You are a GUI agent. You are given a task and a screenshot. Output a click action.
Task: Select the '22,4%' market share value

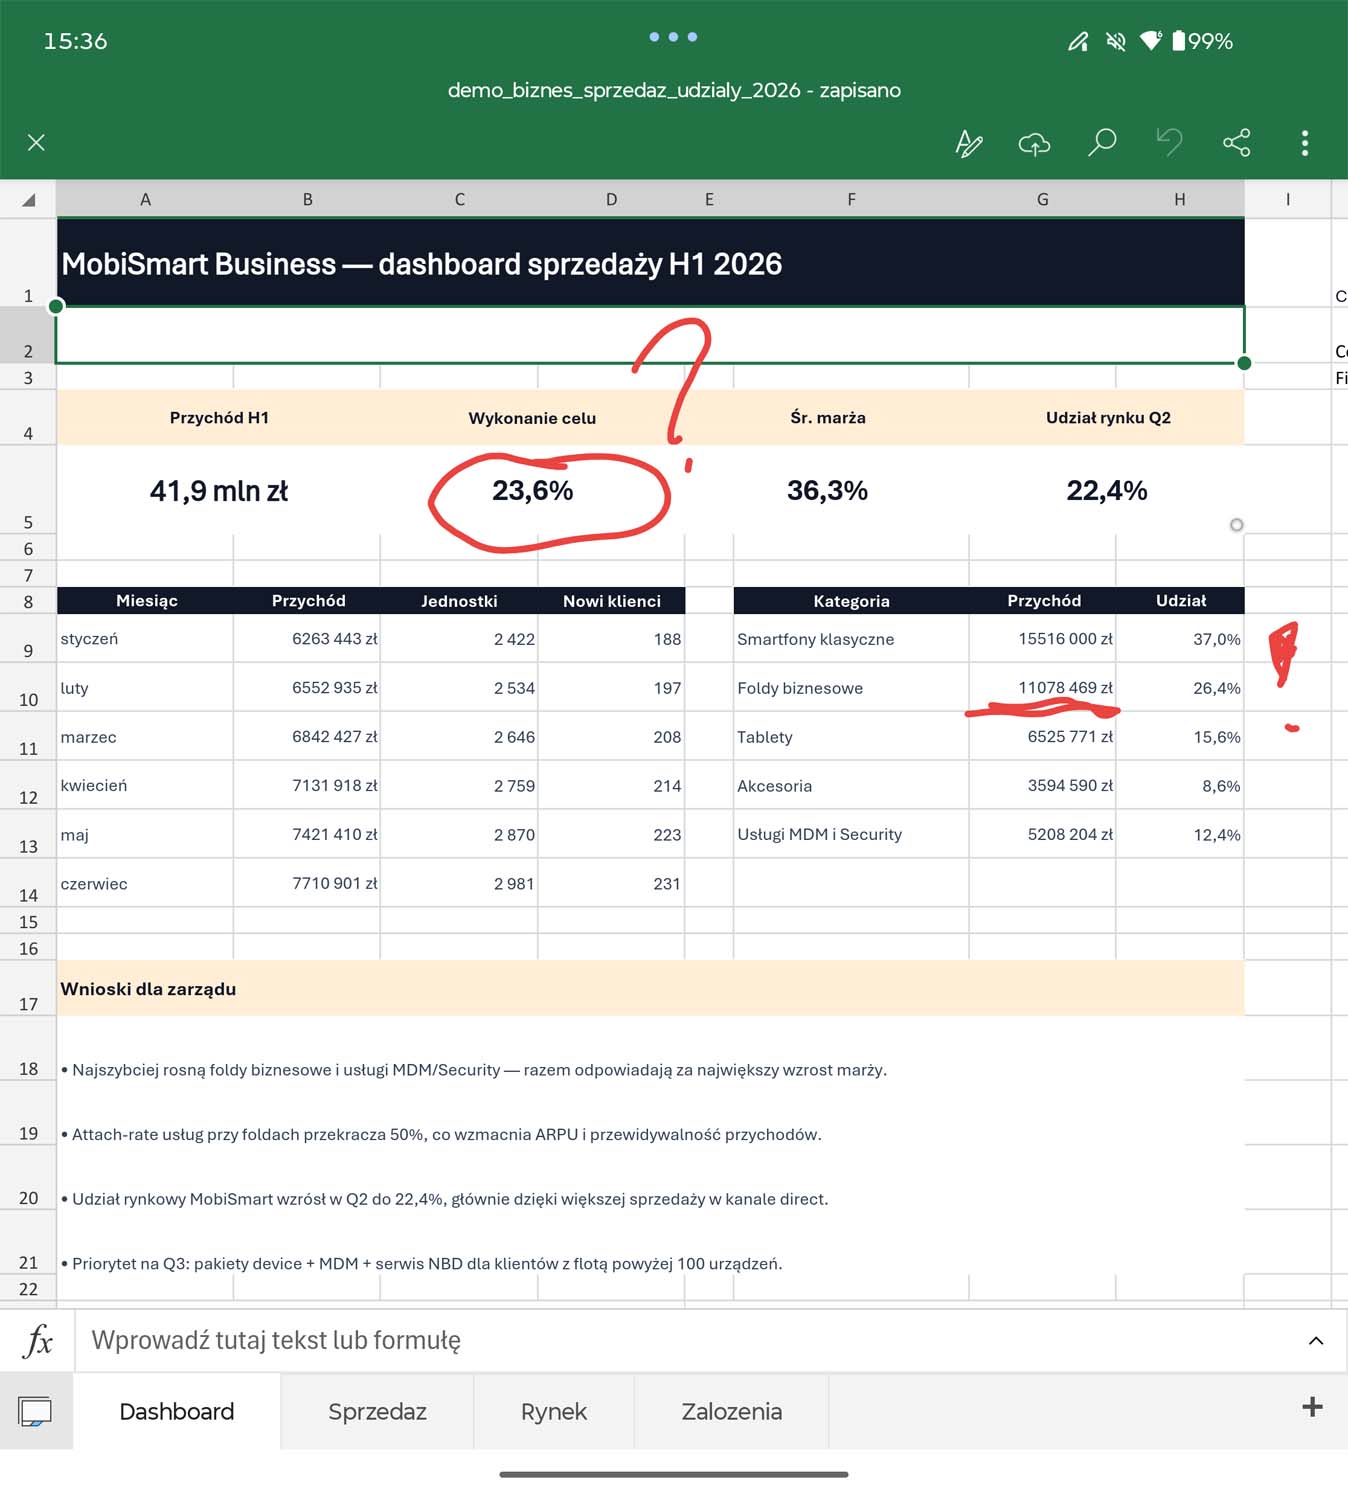tap(1106, 490)
